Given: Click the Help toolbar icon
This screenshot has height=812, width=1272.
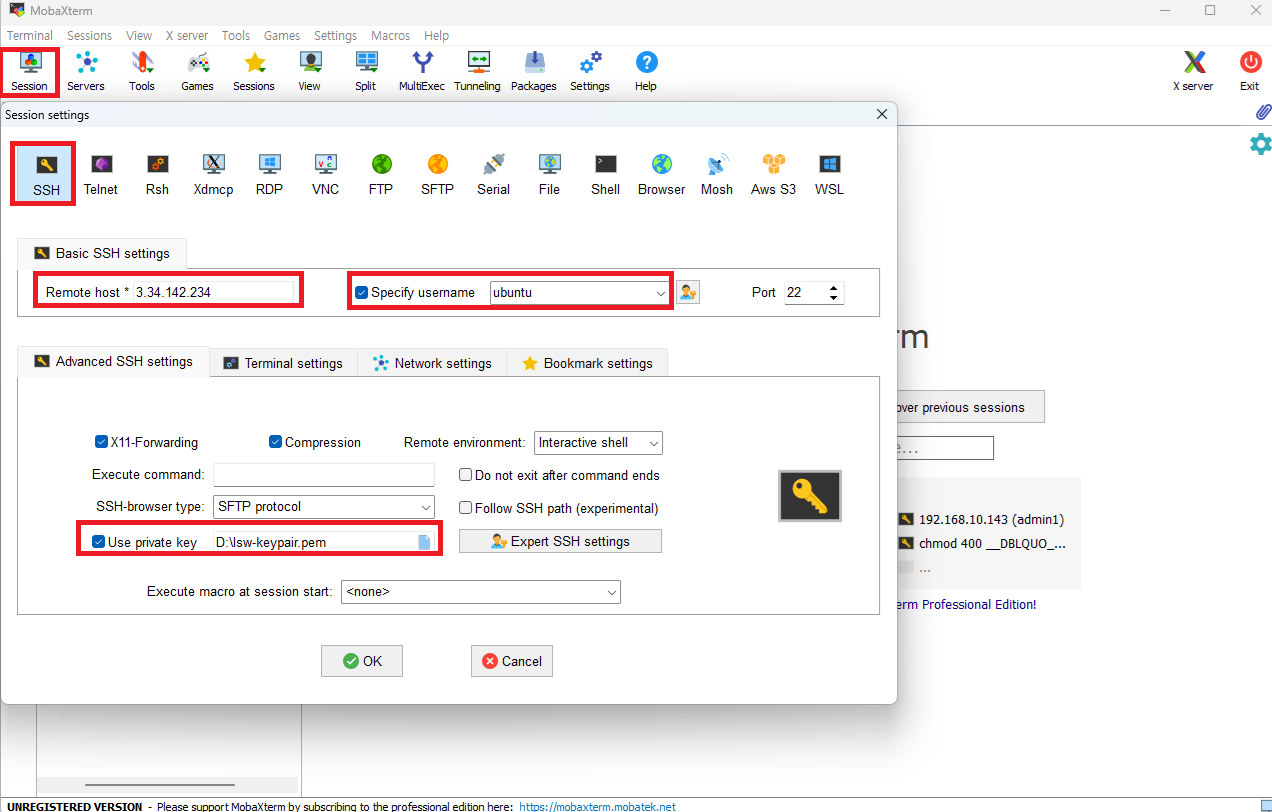Looking at the screenshot, I should (646, 71).
